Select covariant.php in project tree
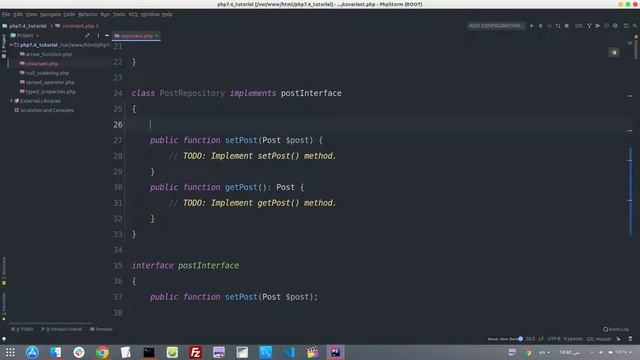640x360 pixels. [42, 64]
